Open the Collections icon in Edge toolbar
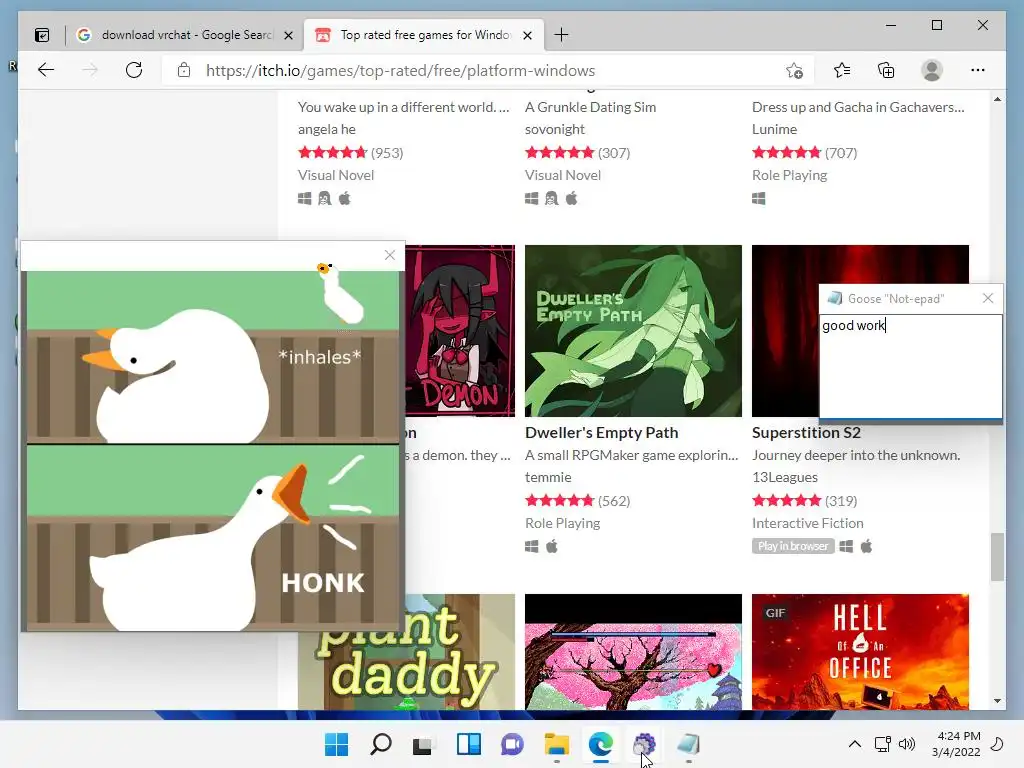Viewport: 1024px width, 768px height. point(886,70)
